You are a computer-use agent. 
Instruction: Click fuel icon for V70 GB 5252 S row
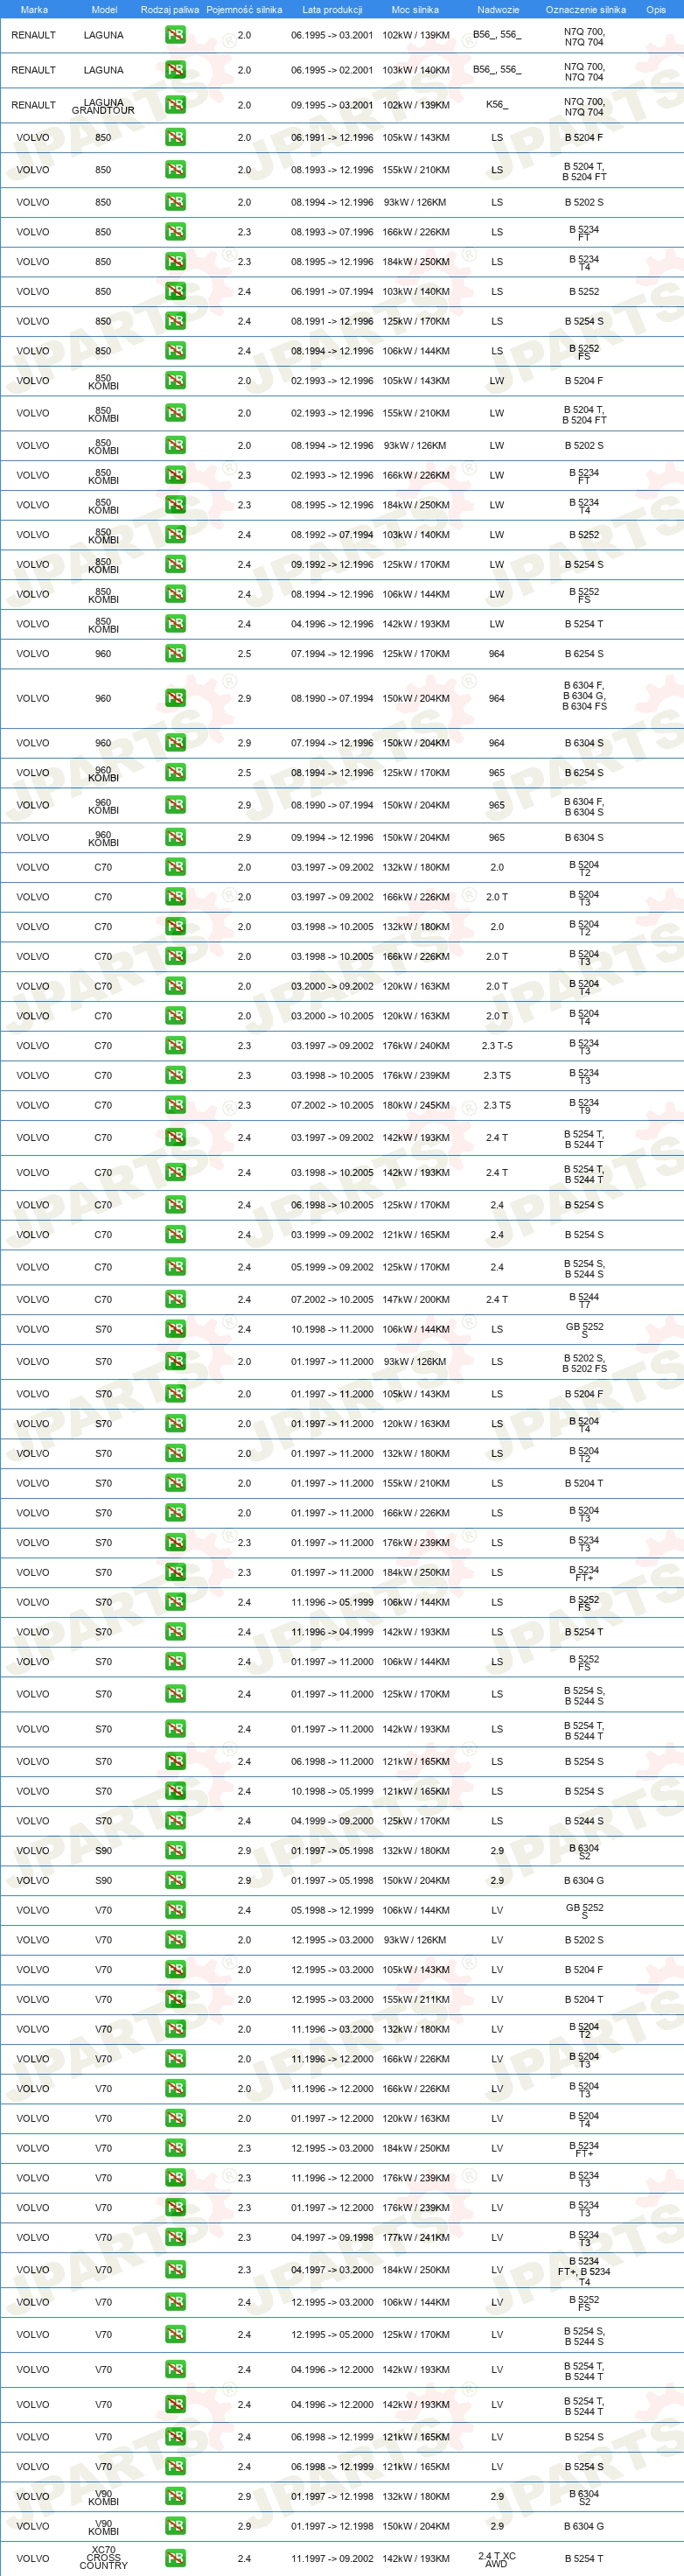click(x=175, y=1910)
